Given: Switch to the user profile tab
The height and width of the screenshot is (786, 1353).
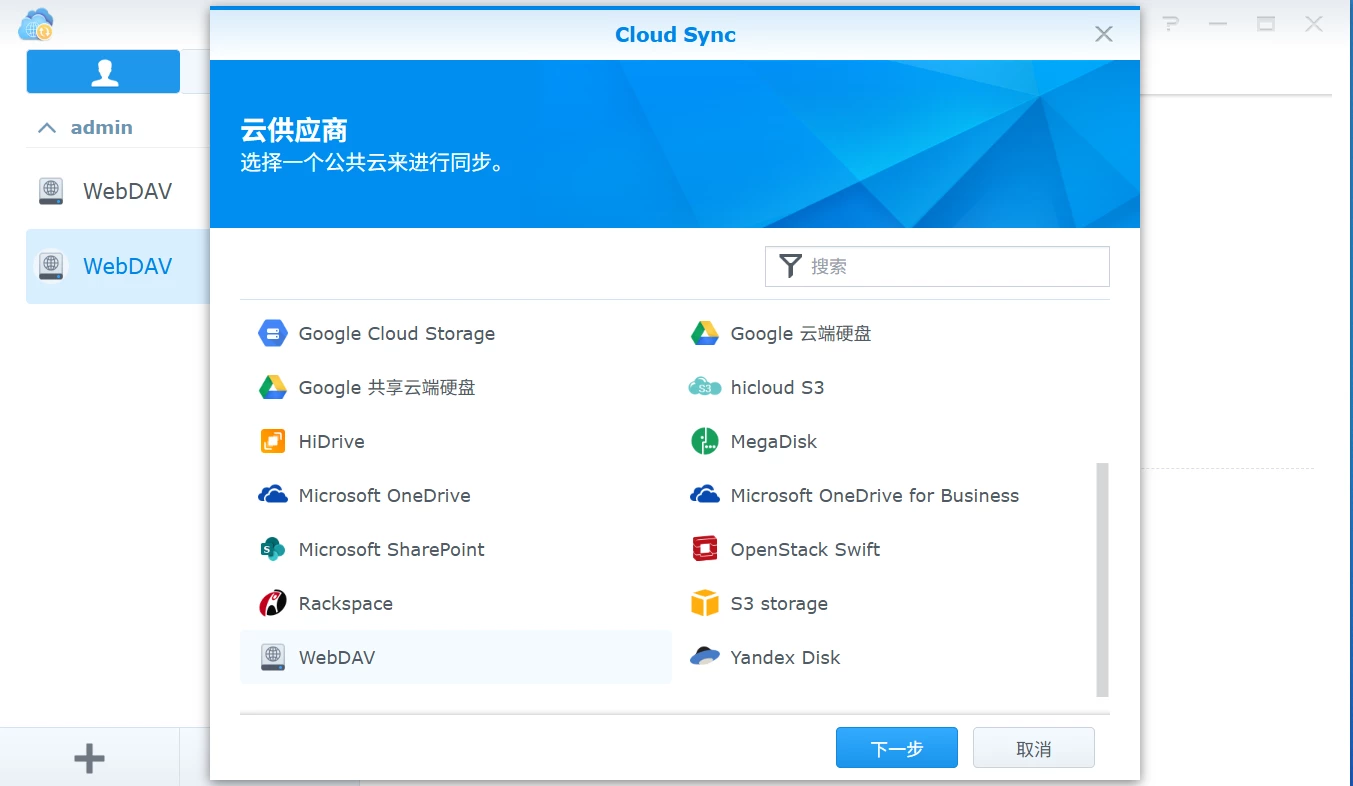Looking at the screenshot, I should (103, 71).
